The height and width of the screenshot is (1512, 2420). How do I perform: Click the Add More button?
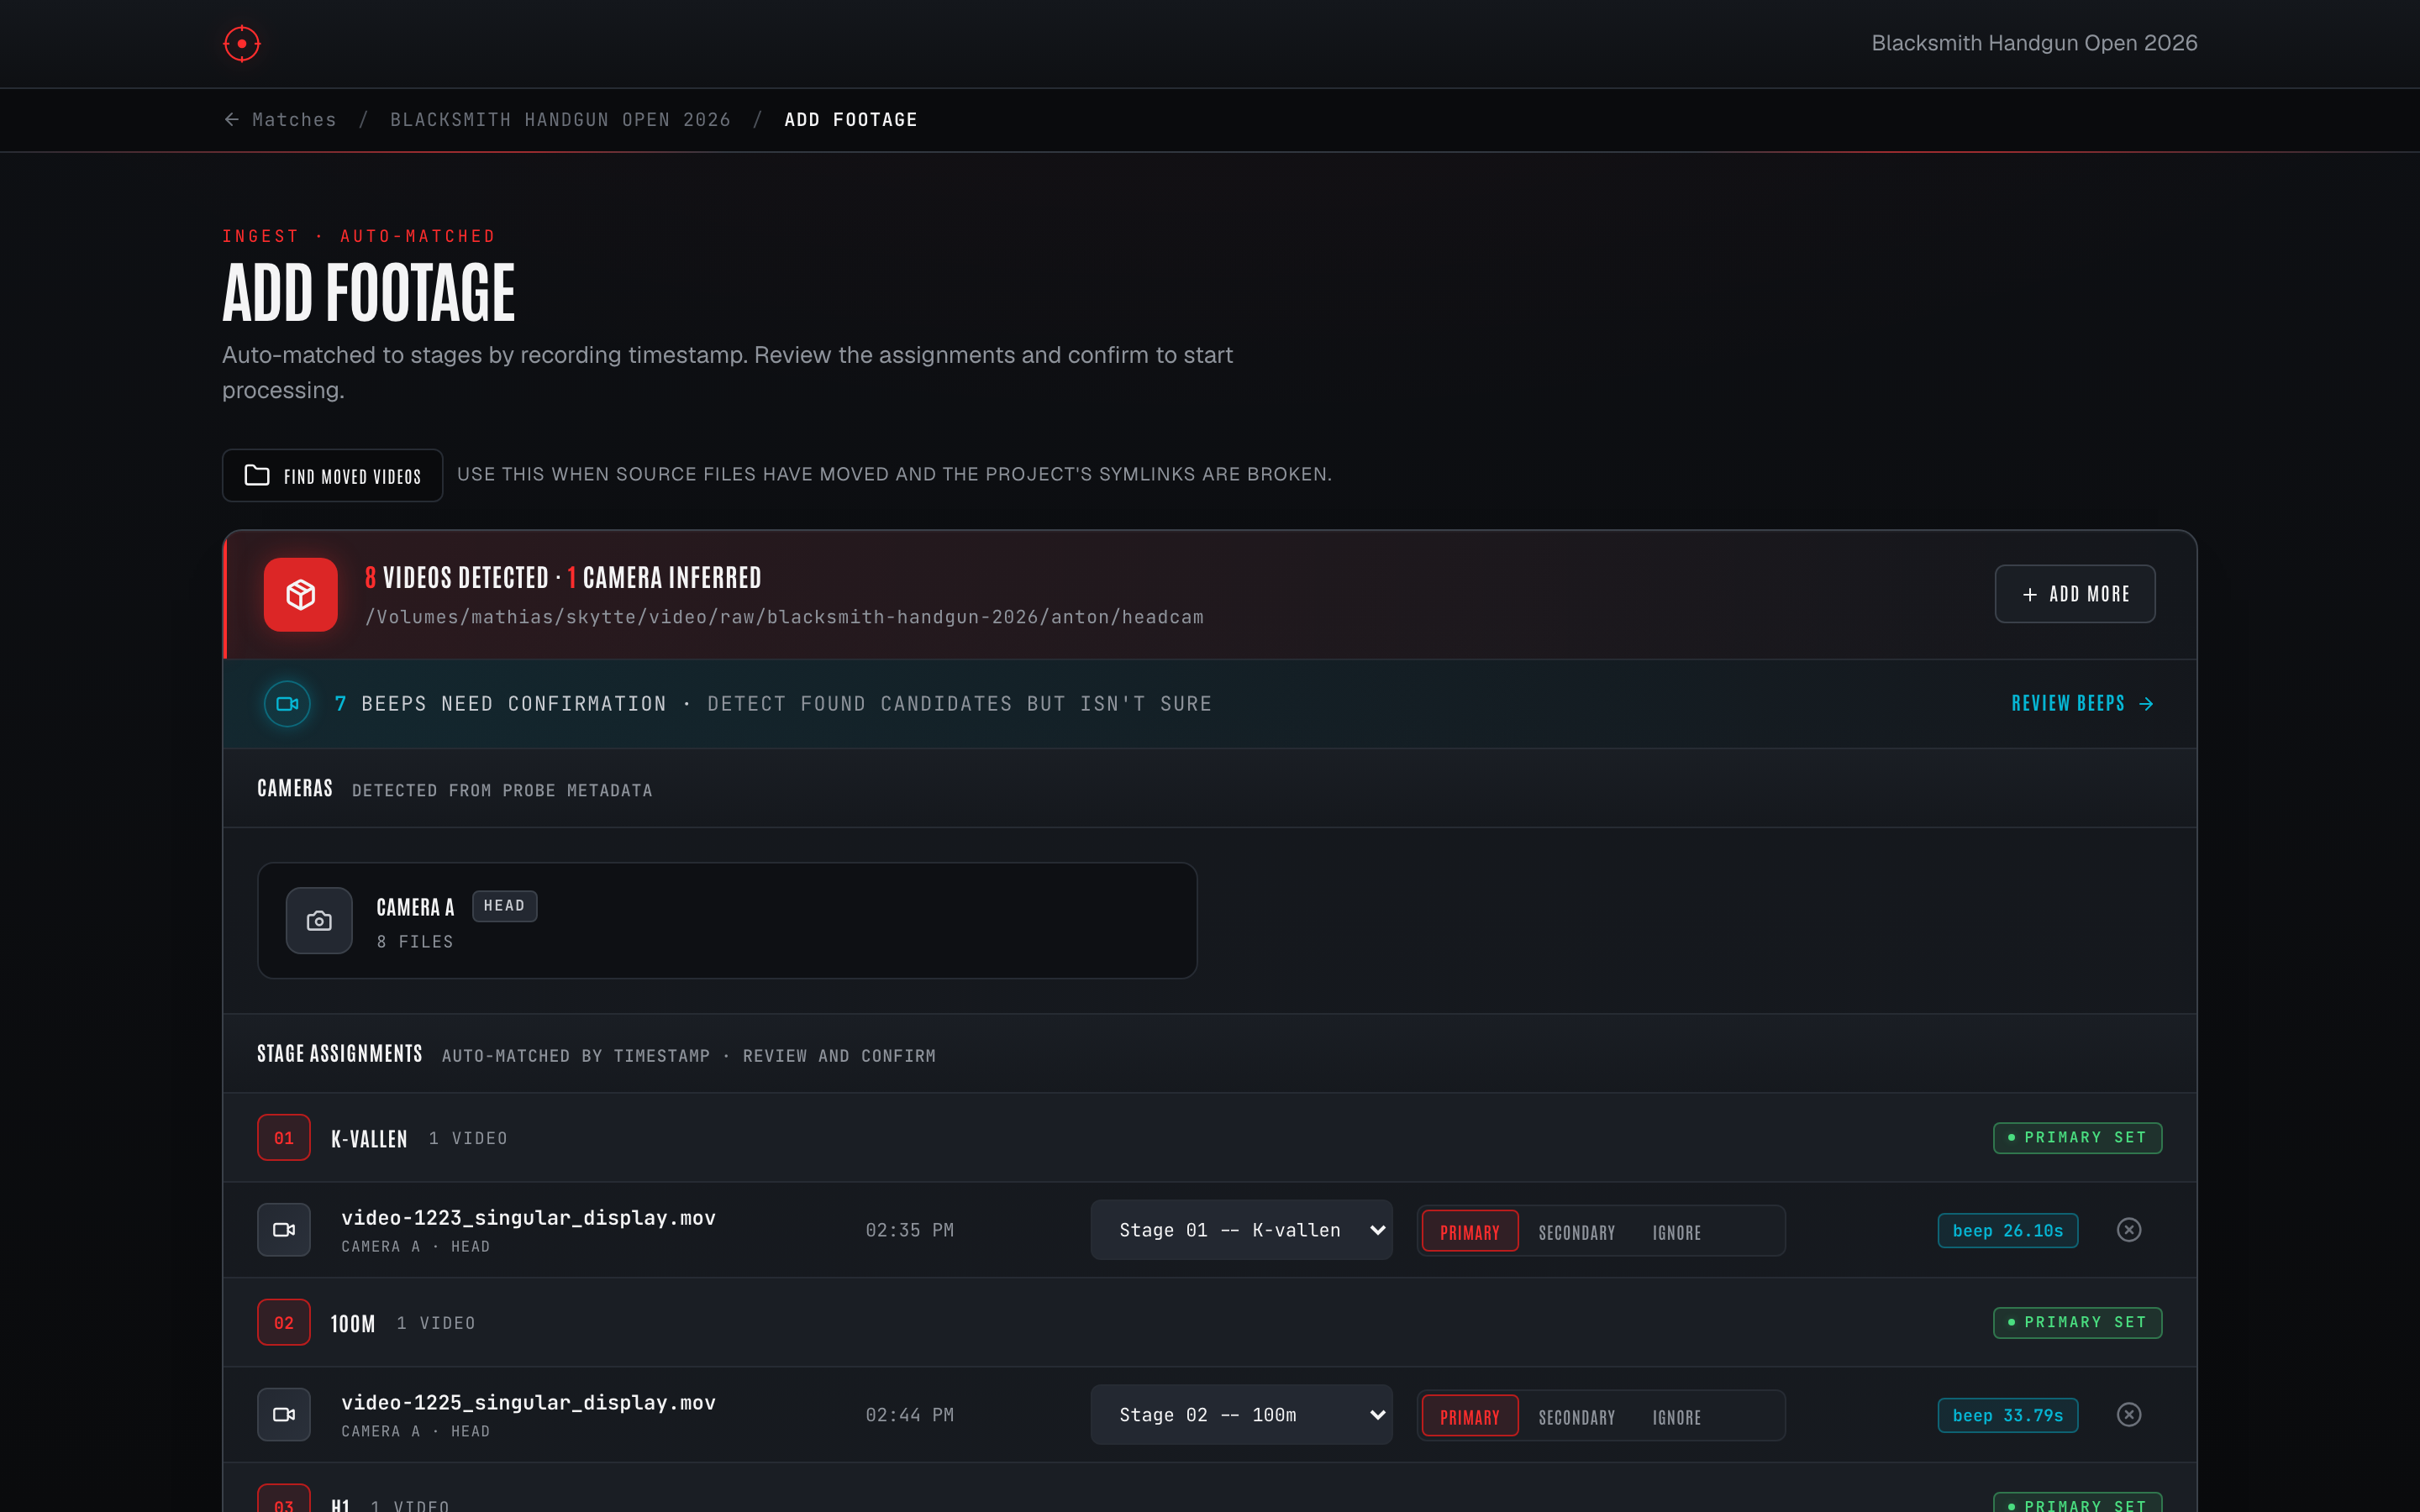tap(2075, 594)
